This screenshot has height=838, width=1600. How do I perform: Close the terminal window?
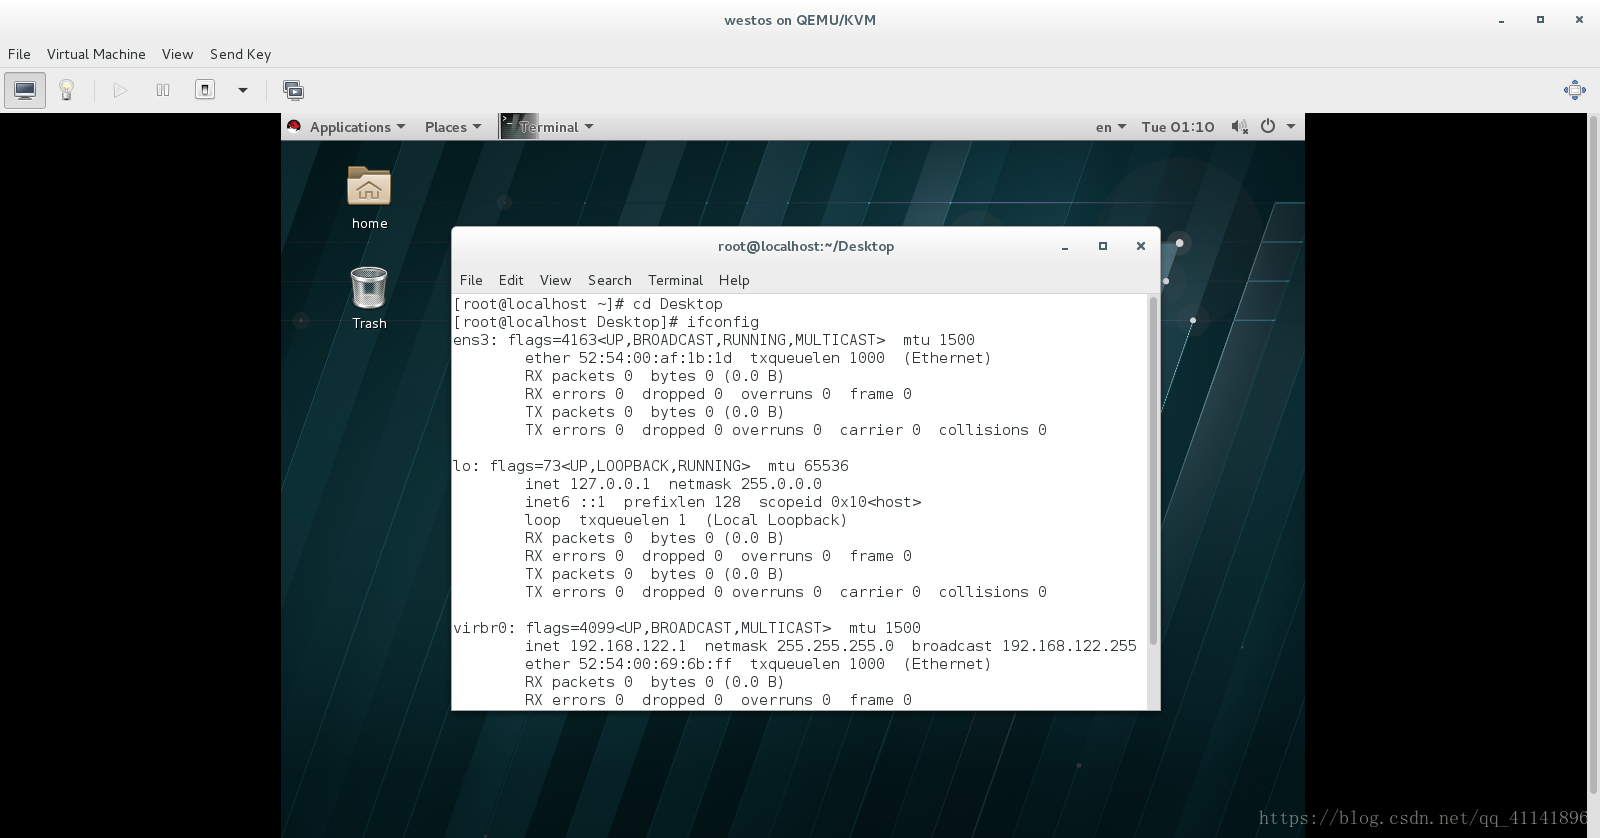1140,246
